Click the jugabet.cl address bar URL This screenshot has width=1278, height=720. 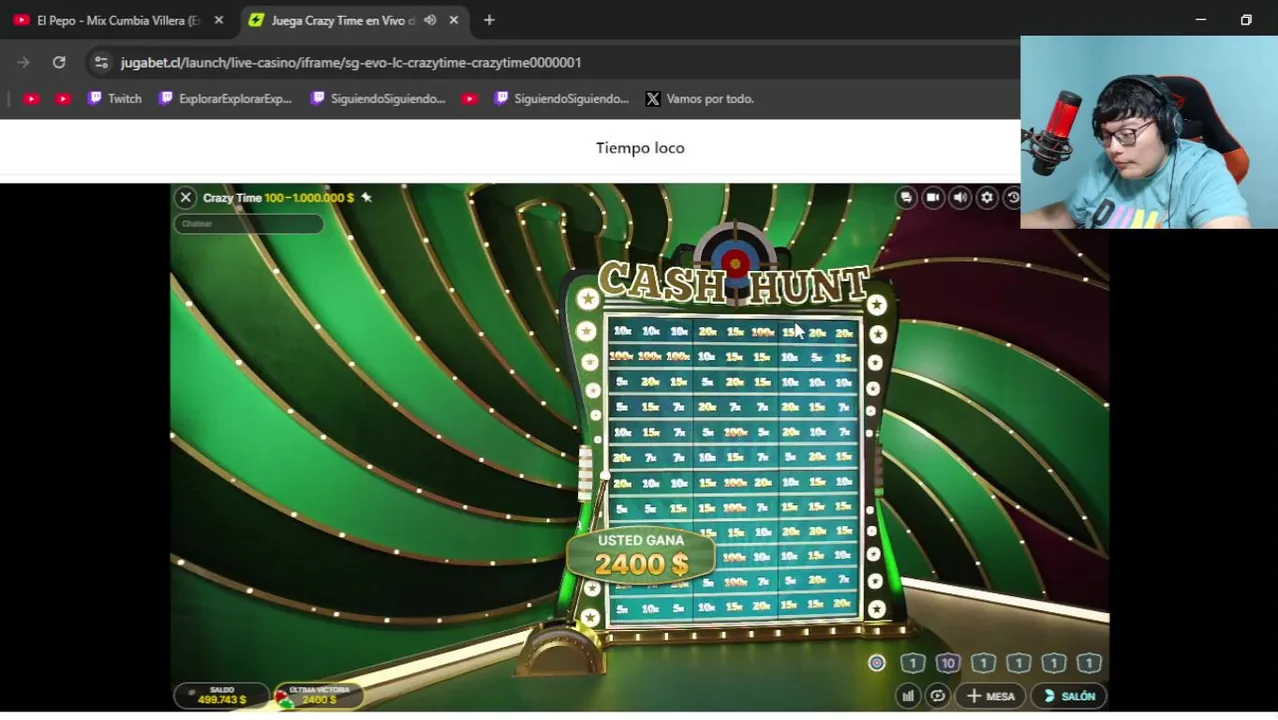click(351, 62)
